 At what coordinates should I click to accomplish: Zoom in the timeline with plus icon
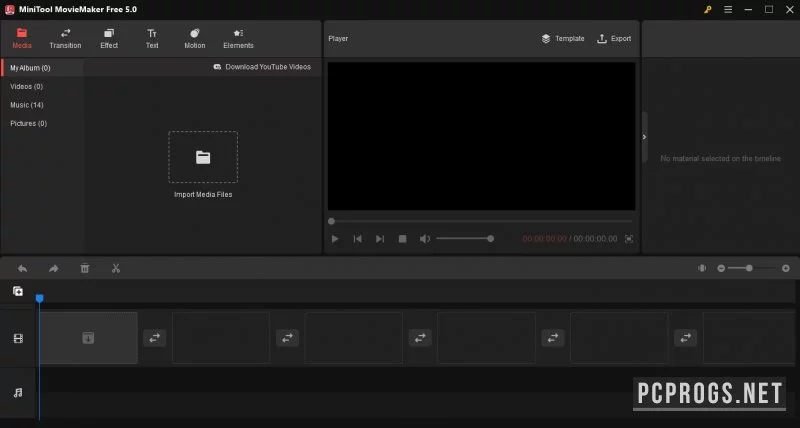tap(786, 268)
